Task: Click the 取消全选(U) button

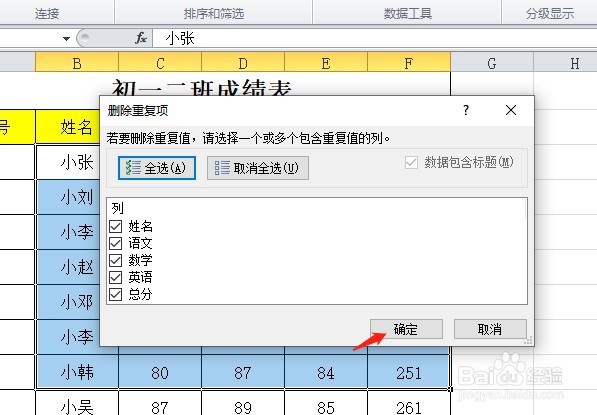Action: tap(258, 168)
